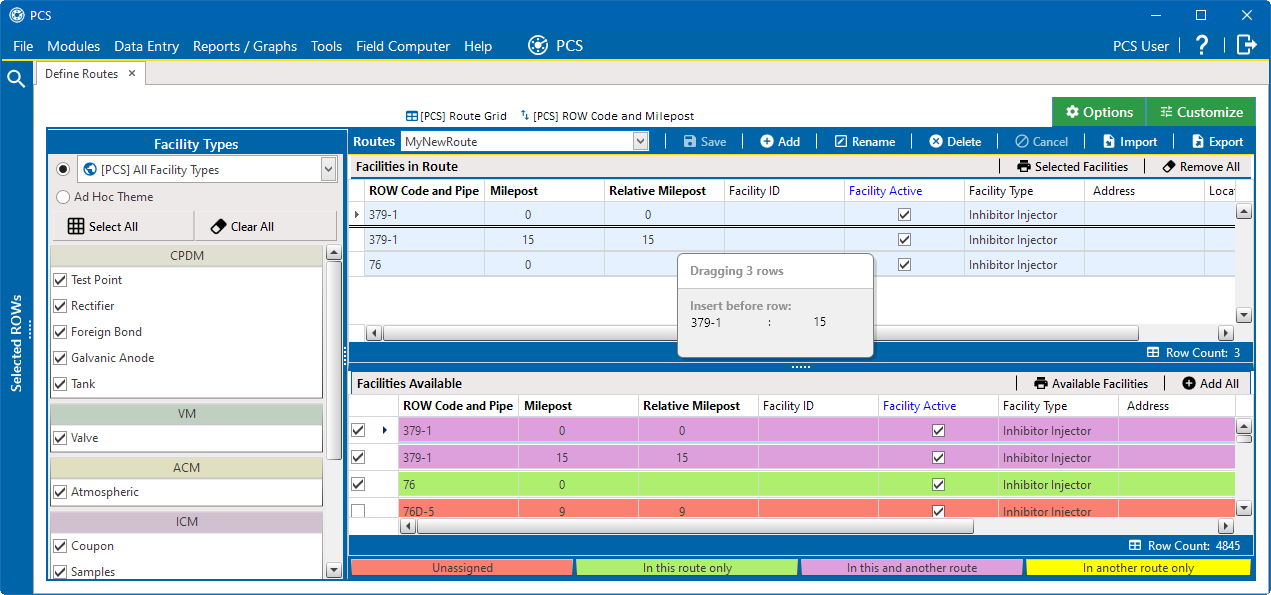Select the [PCS] Route Grid layout
1271x595 pixels.
[456, 116]
